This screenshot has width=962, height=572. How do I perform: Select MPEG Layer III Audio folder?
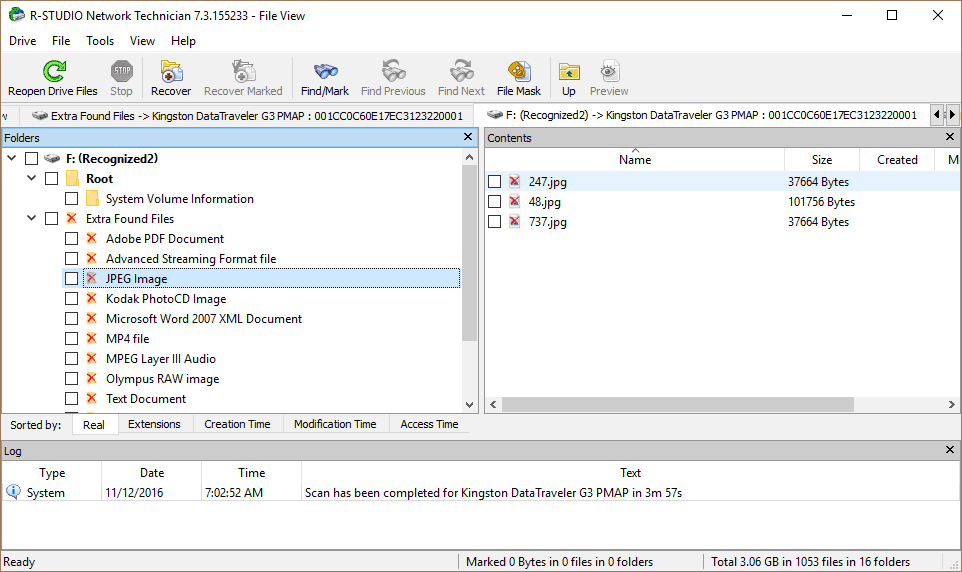pyautogui.click(x=161, y=358)
